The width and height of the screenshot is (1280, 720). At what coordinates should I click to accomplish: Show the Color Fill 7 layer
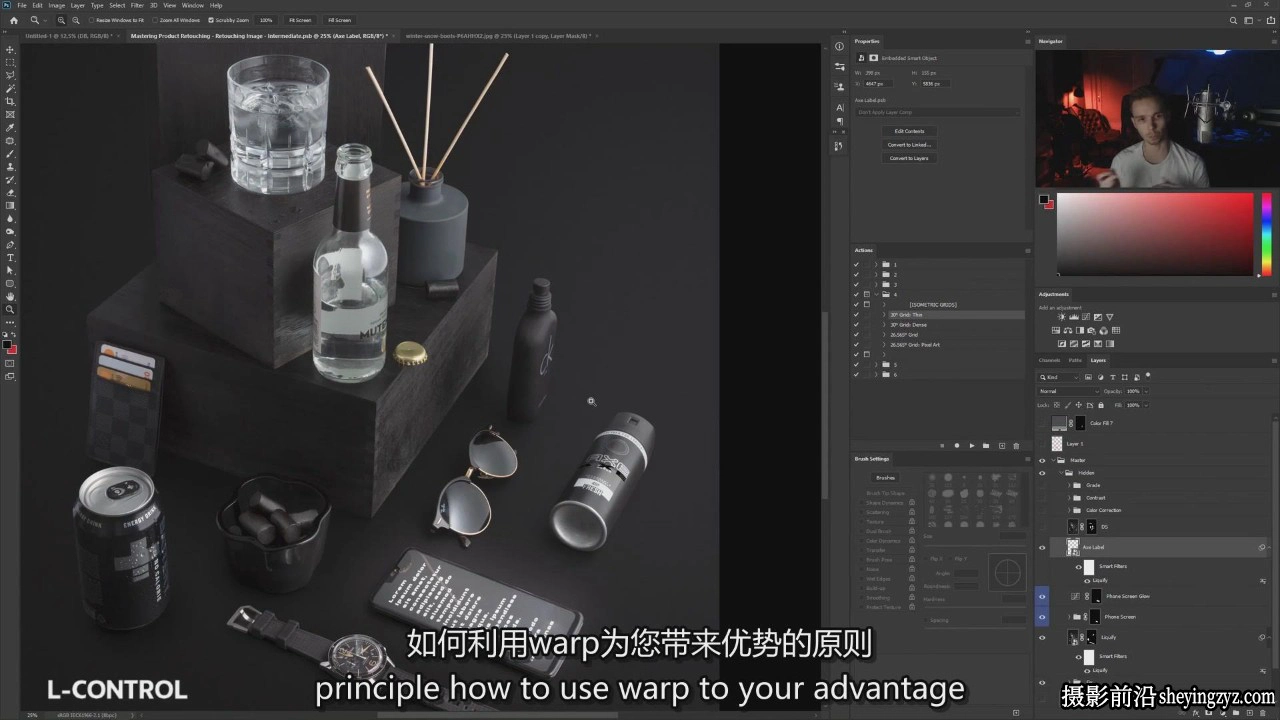click(x=1042, y=423)
